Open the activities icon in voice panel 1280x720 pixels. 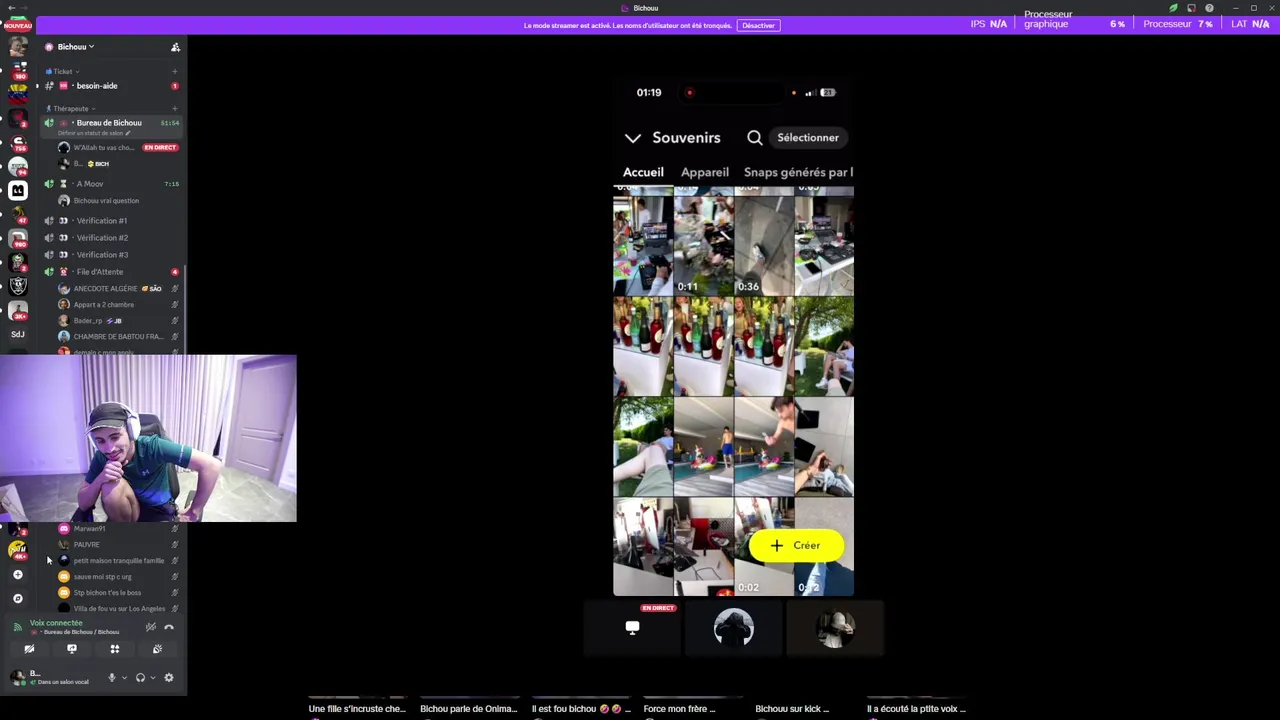(x=115, y=650)
